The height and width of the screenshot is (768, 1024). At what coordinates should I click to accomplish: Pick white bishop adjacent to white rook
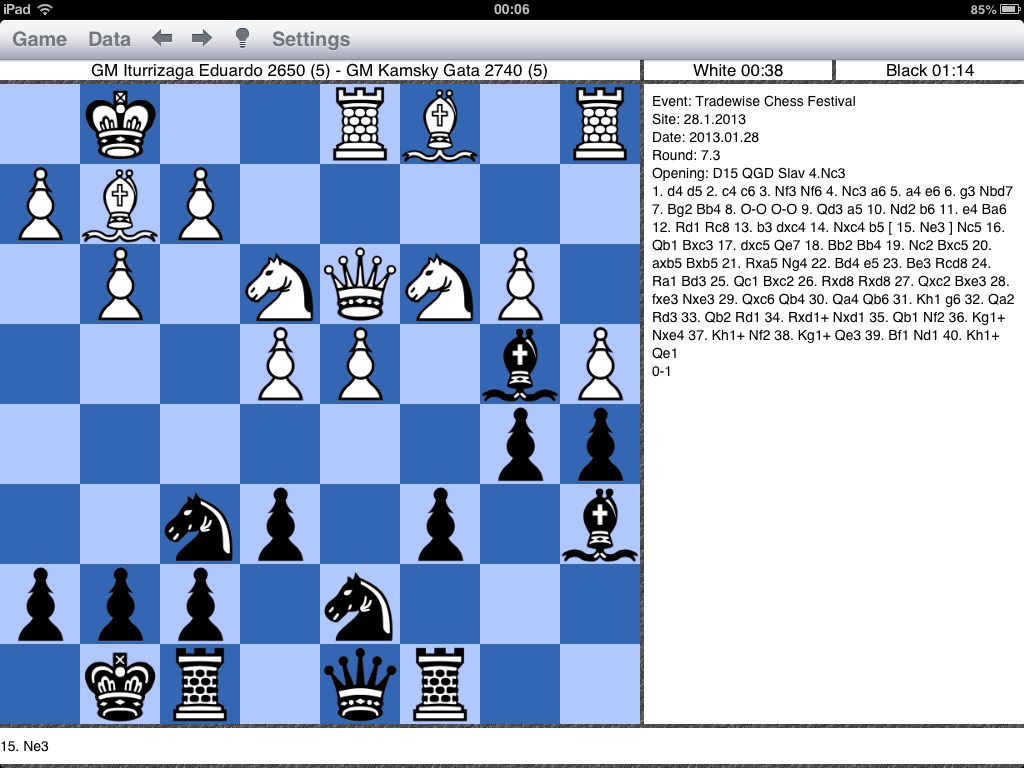pyautogui.click(x=440, y=124)
